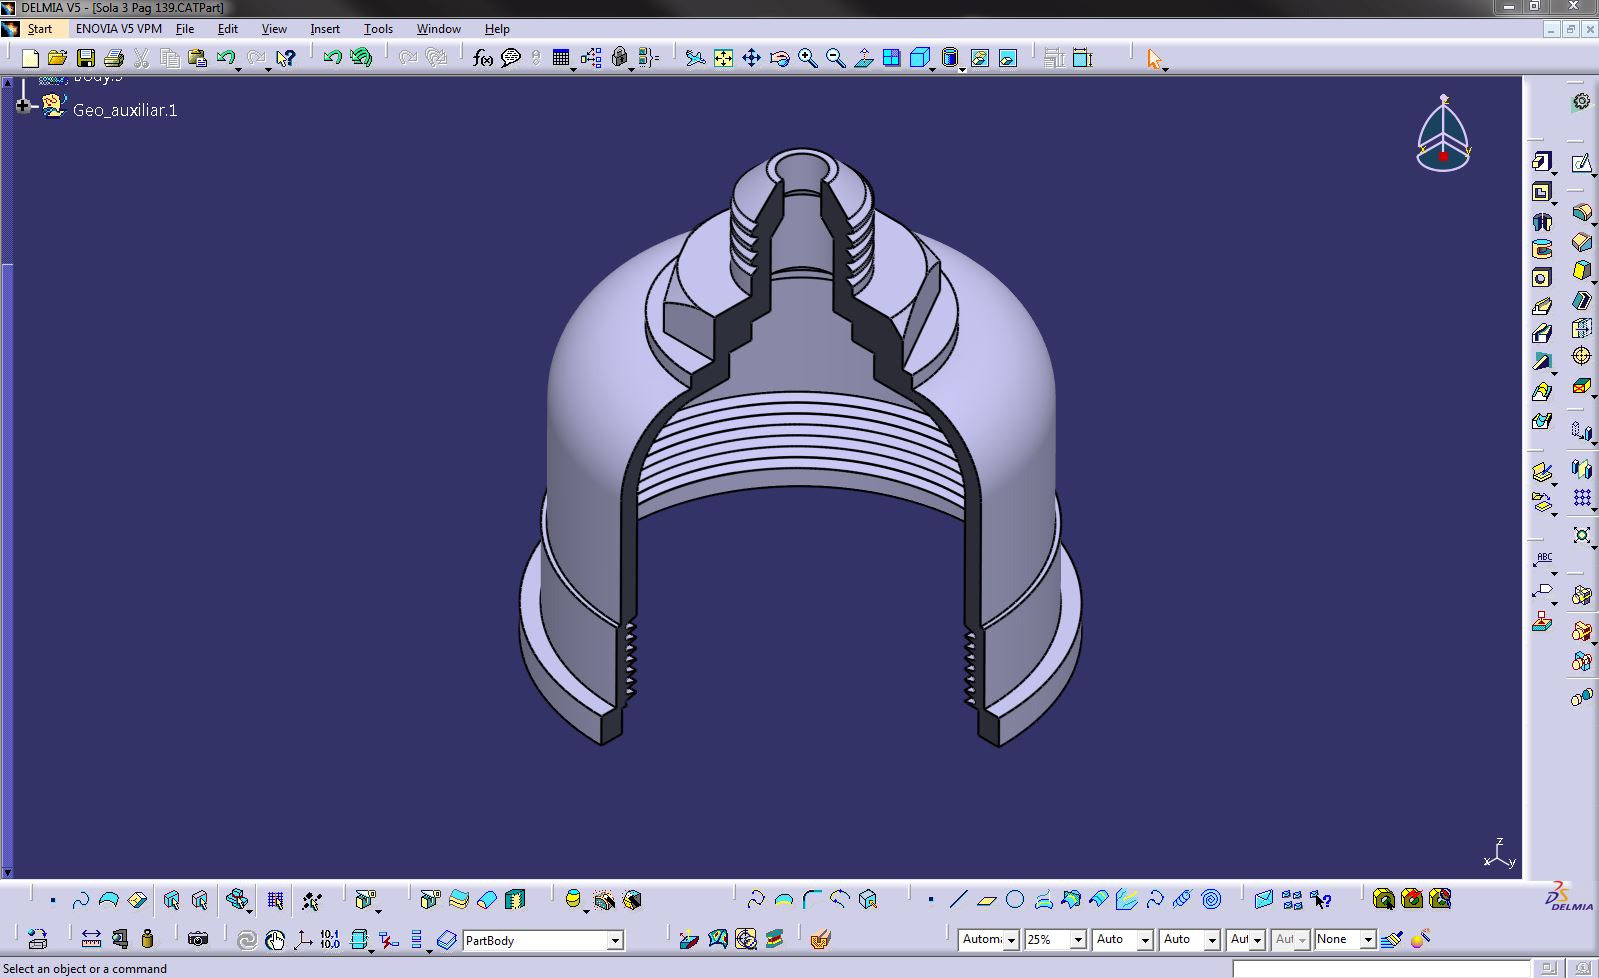Print the document with the printer icon
This screenshot has height=978, width=1599.
(x=113, y=59)
